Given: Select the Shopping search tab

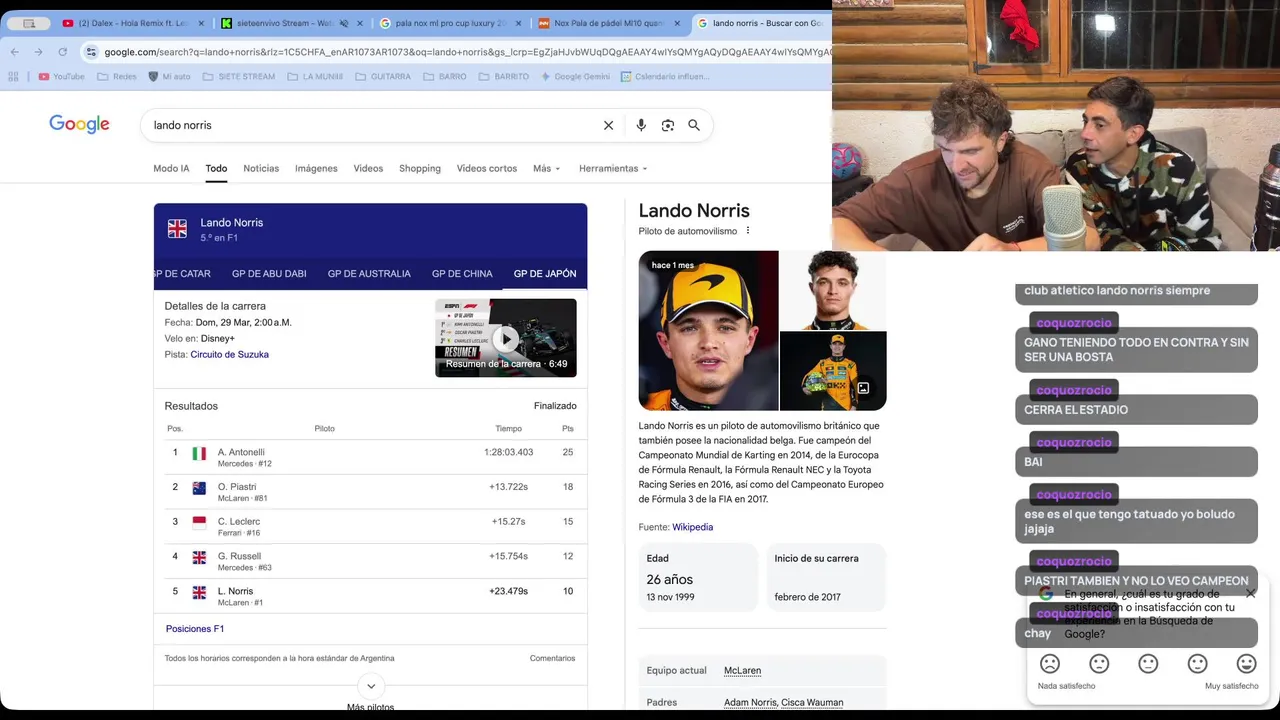Looking at the screenshot, I should pyautogui.click(x=420, y=168).
